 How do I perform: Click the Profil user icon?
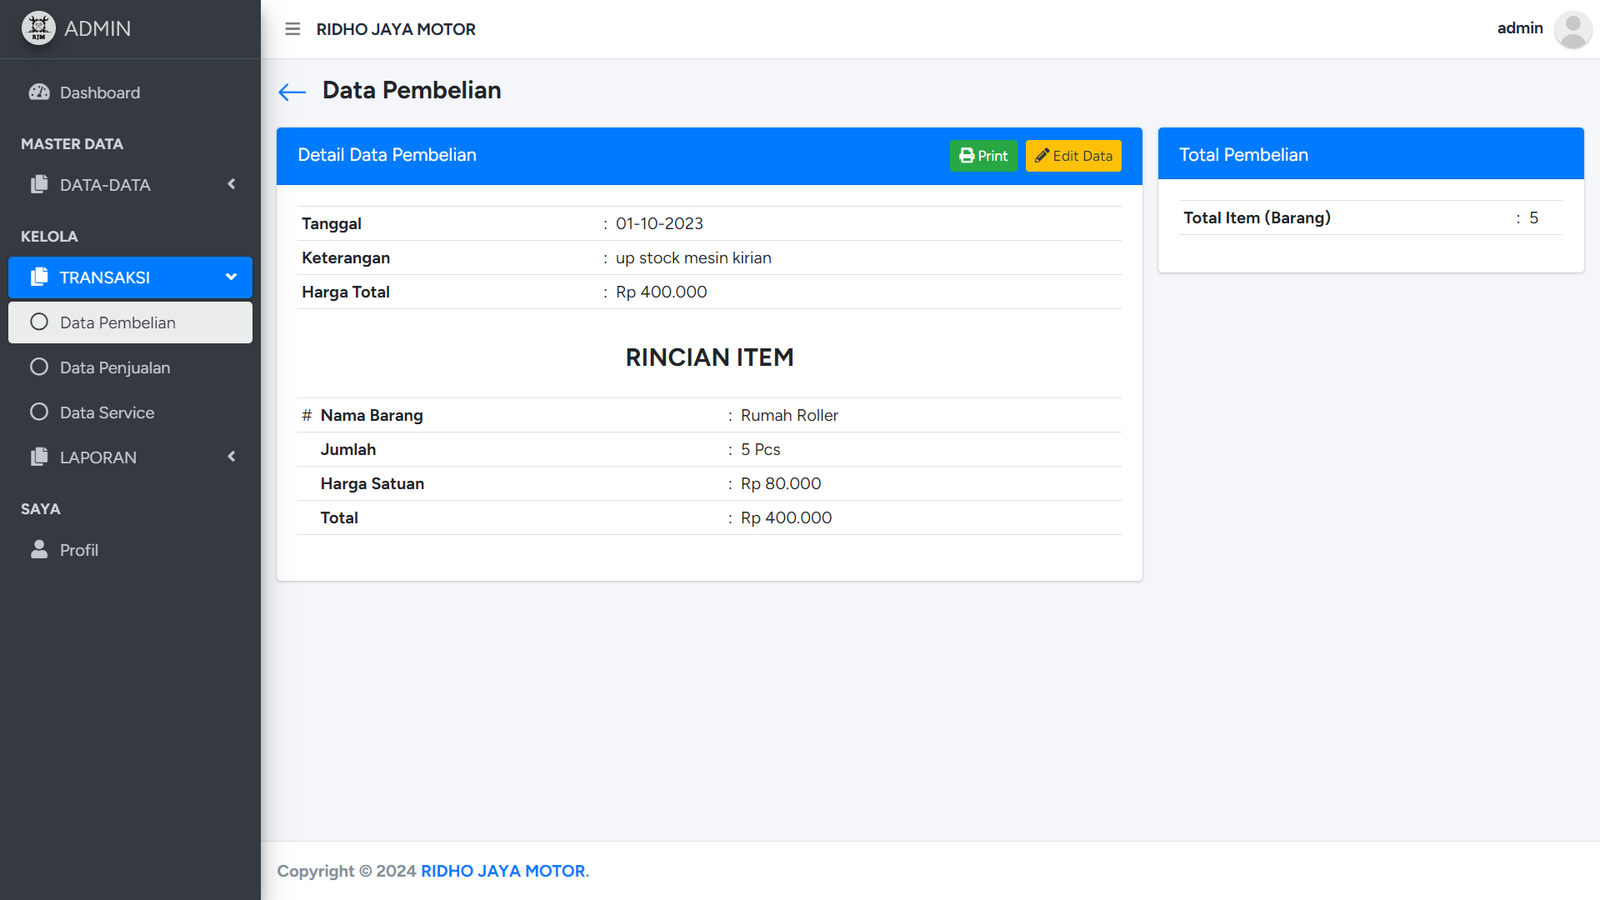(39, 549)
